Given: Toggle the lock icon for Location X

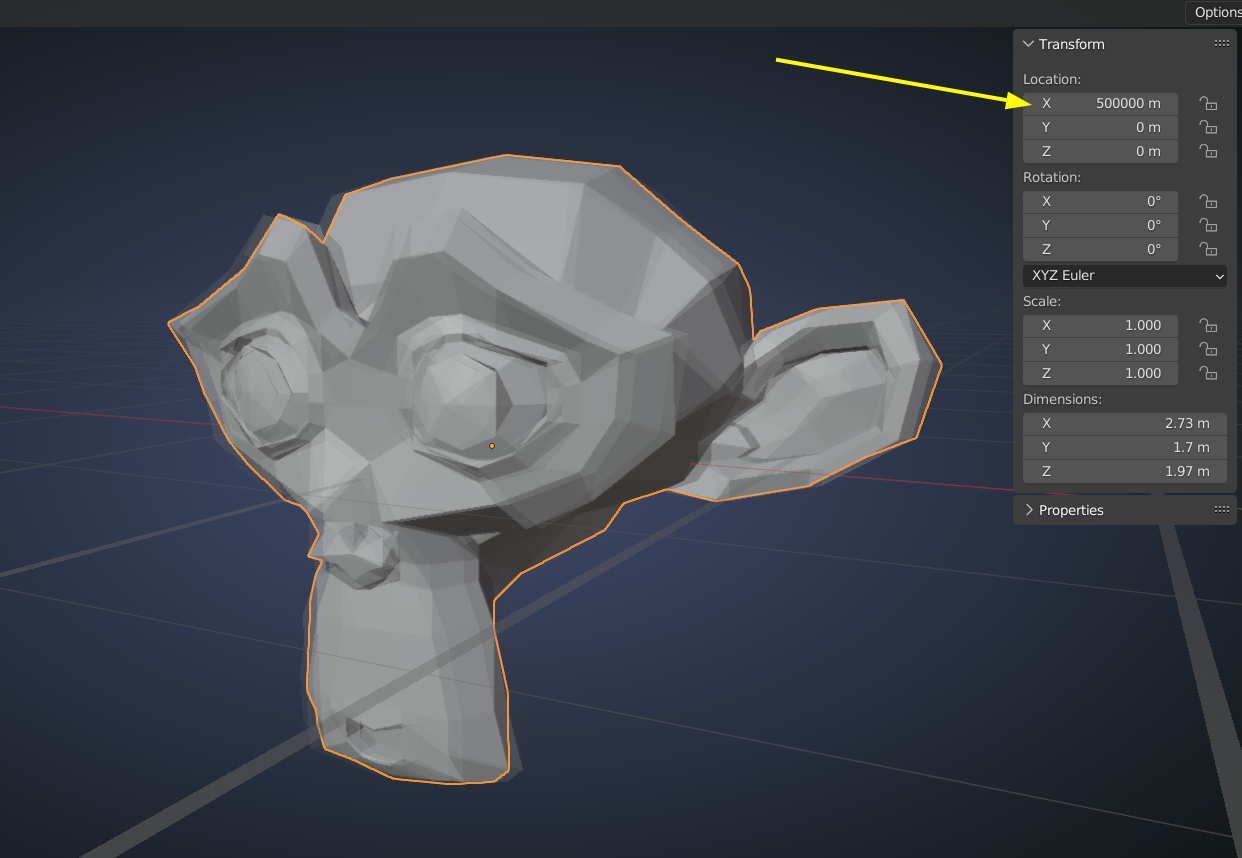Looking at the screenshot, I should [1208, 103].
